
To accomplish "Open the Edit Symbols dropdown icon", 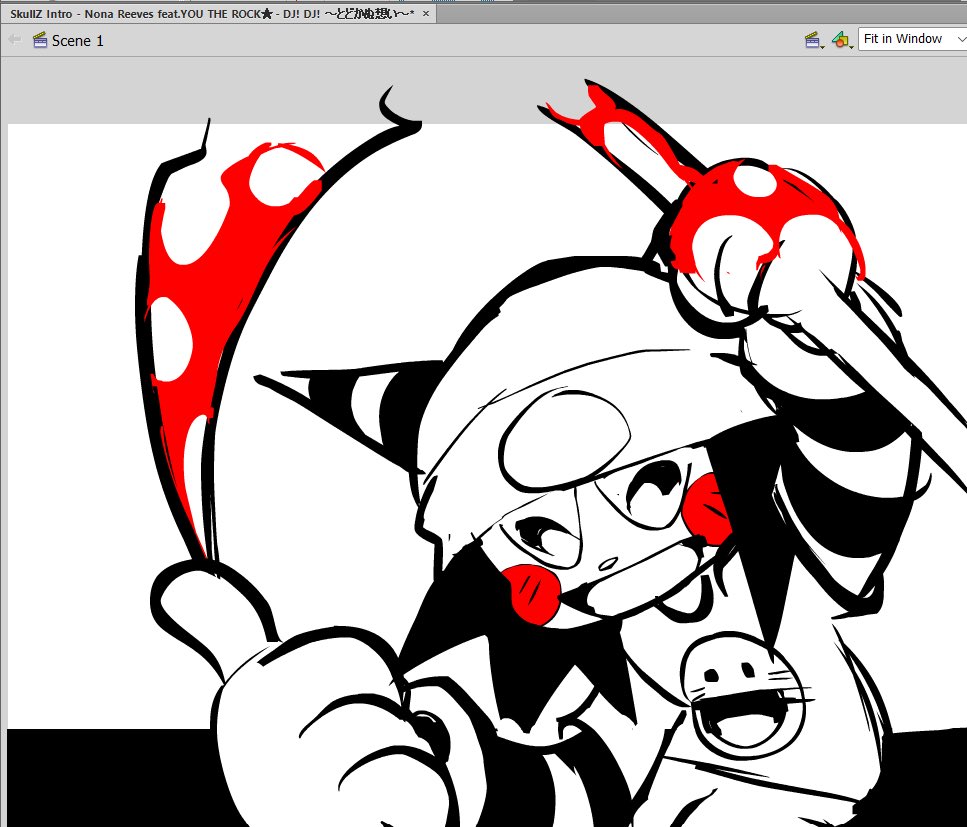I will point(842,40).
